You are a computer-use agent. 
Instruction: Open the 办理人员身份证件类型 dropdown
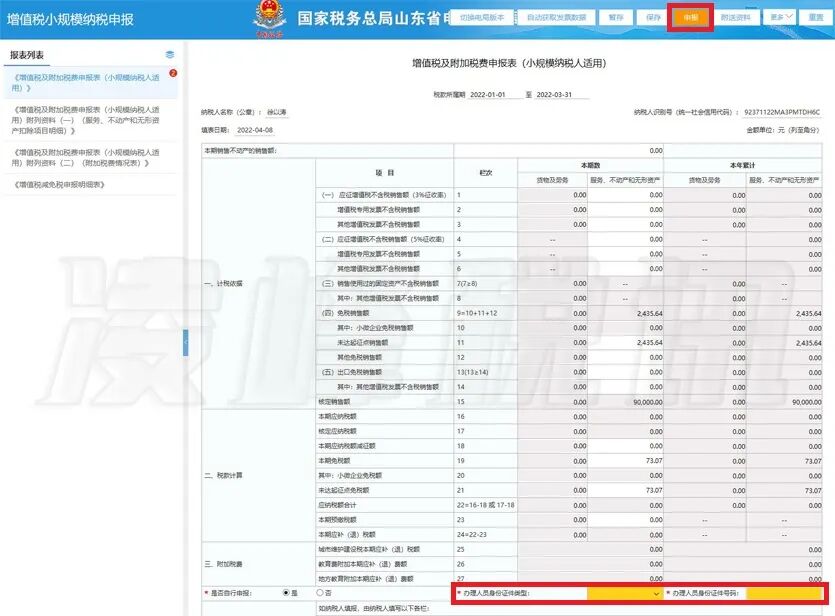624,593
